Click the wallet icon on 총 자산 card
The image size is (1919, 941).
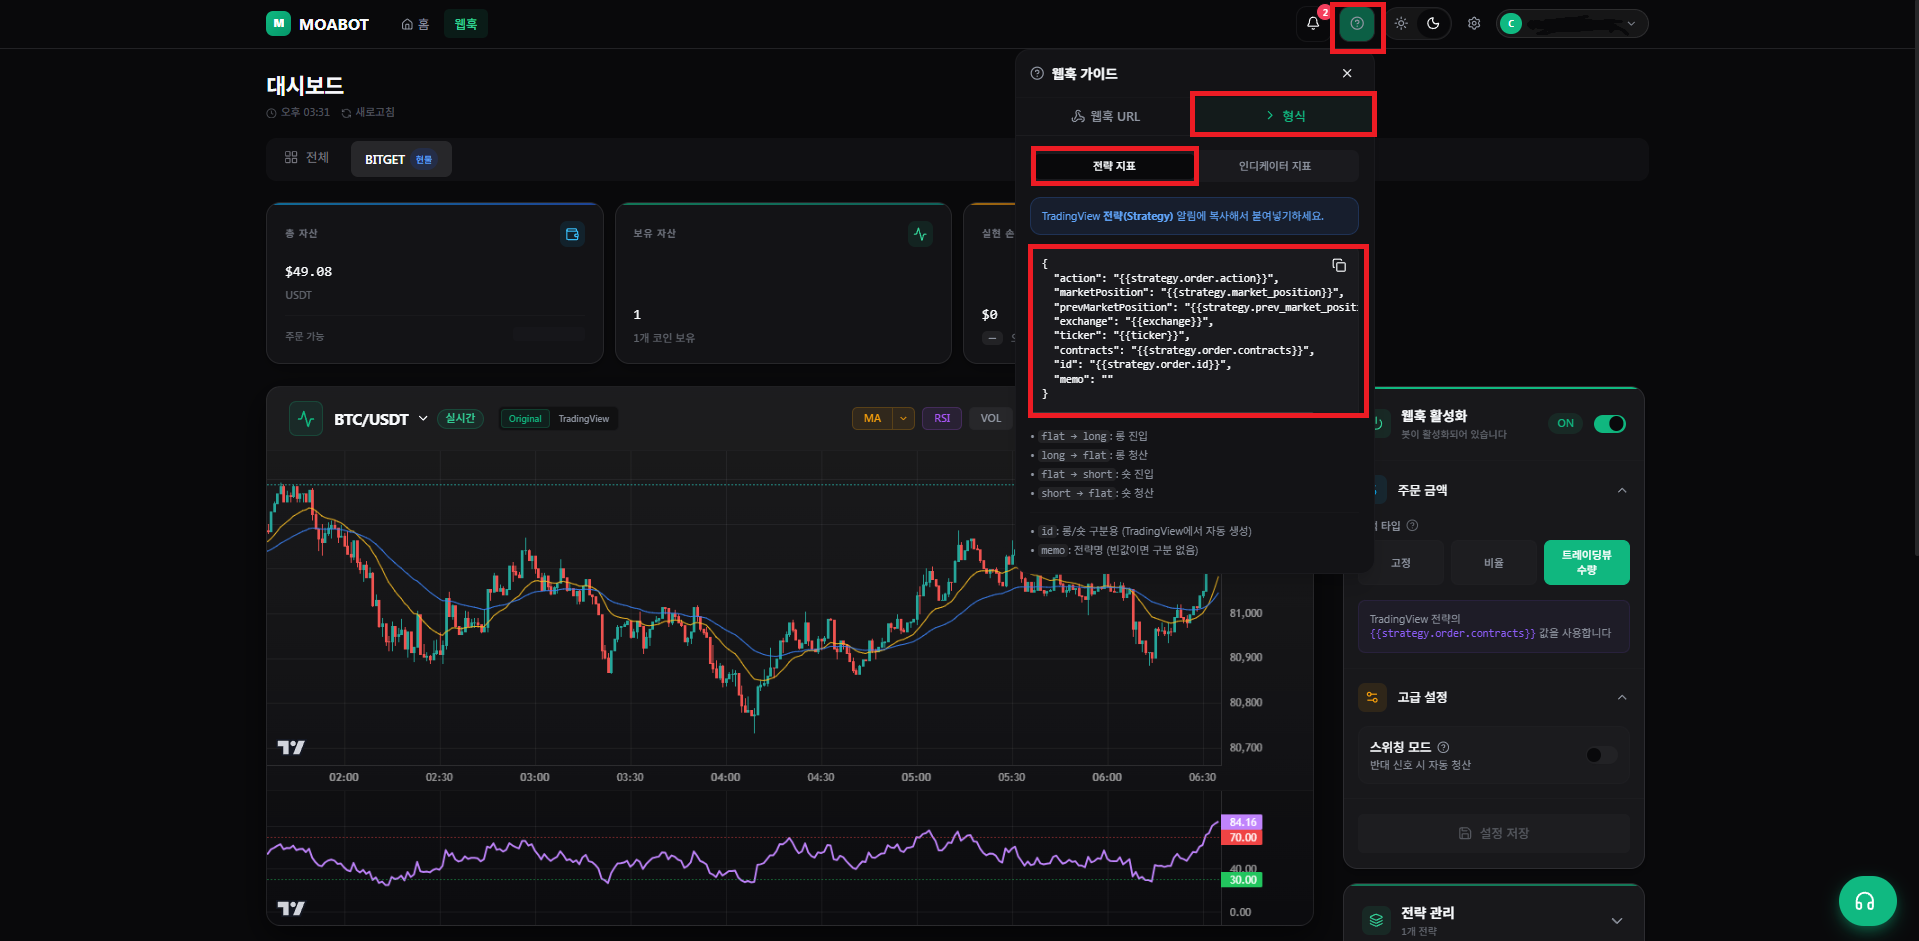tap(572, 234)
